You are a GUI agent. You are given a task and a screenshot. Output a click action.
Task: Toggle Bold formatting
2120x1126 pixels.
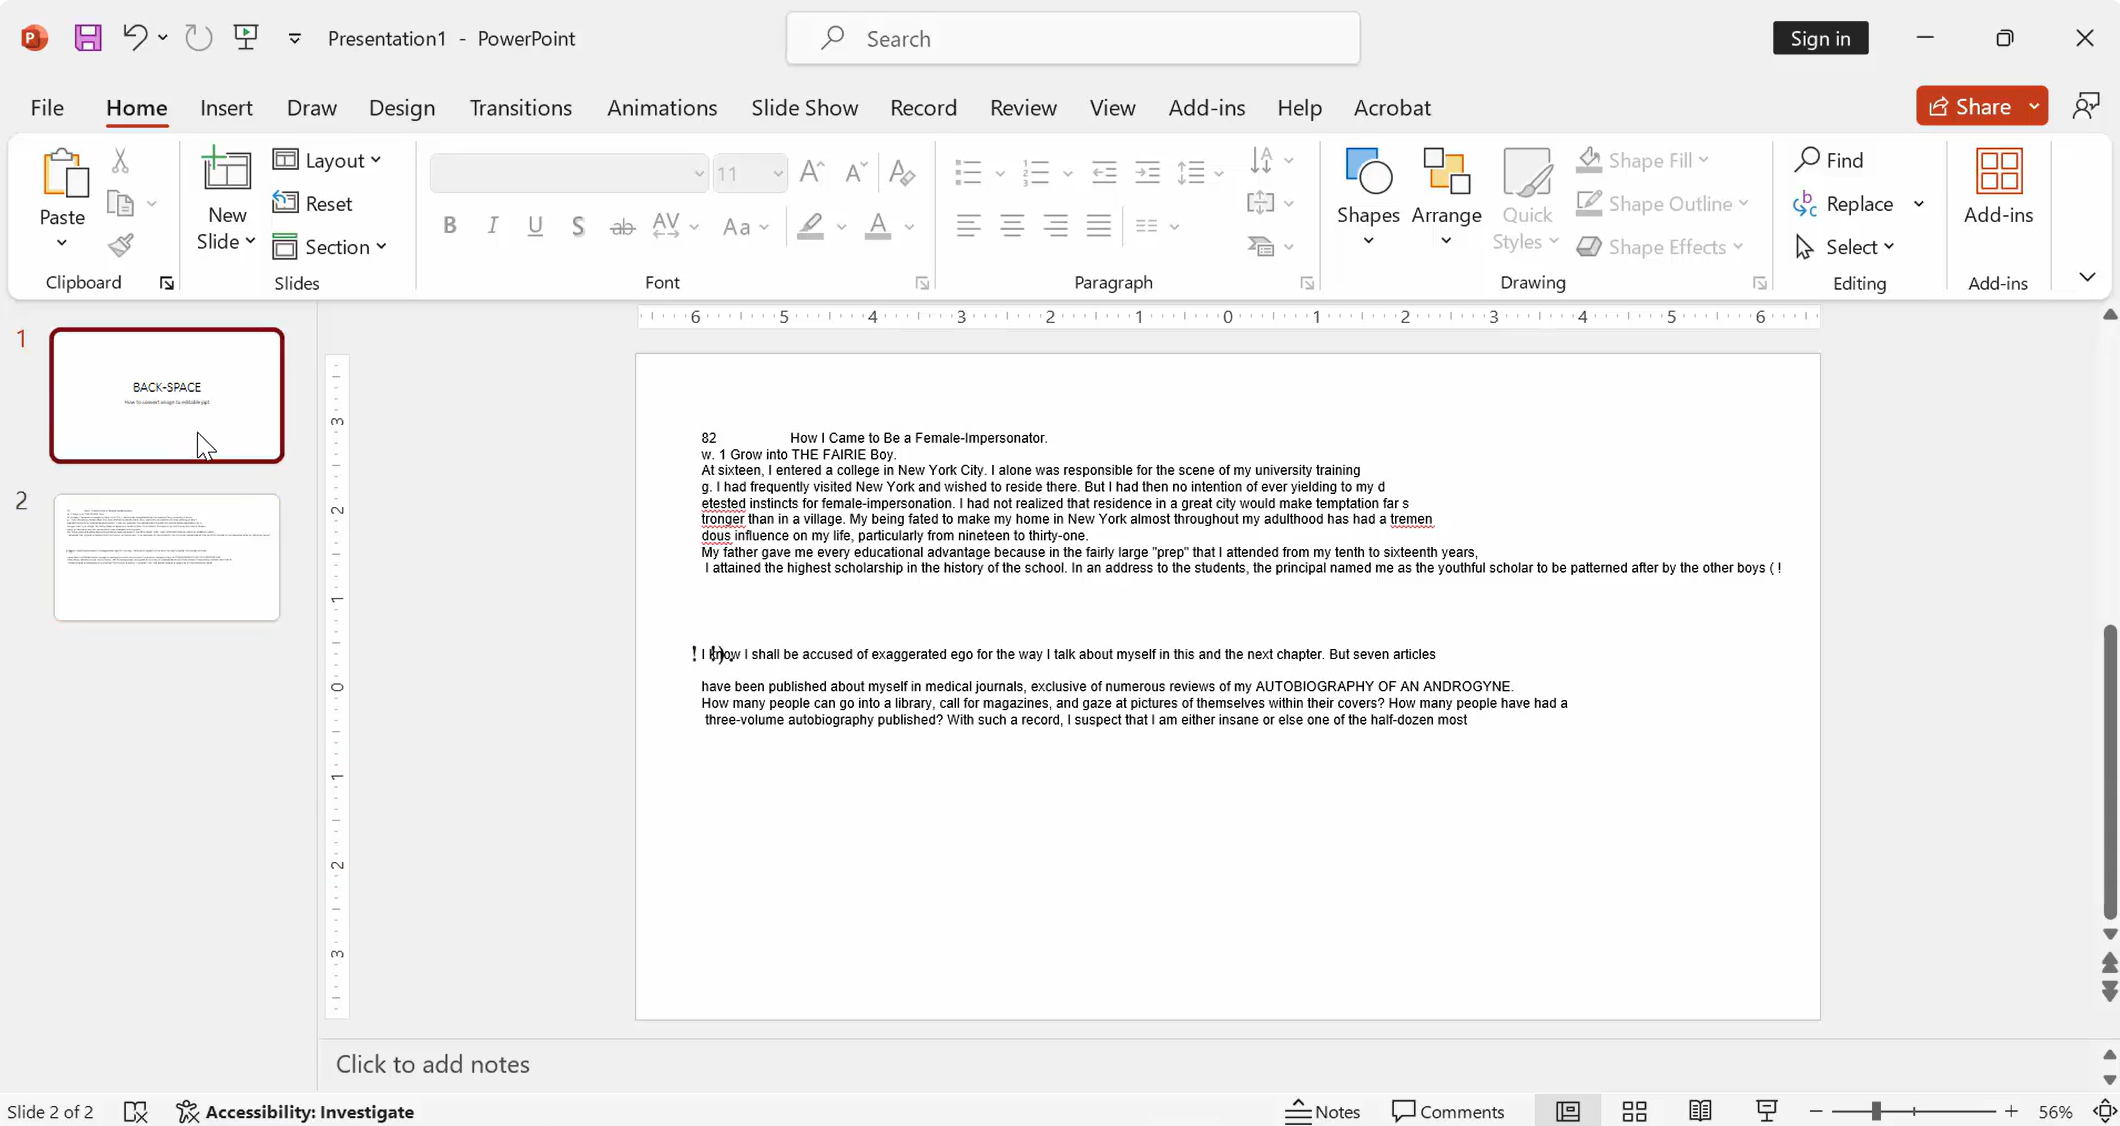point(450,226)
